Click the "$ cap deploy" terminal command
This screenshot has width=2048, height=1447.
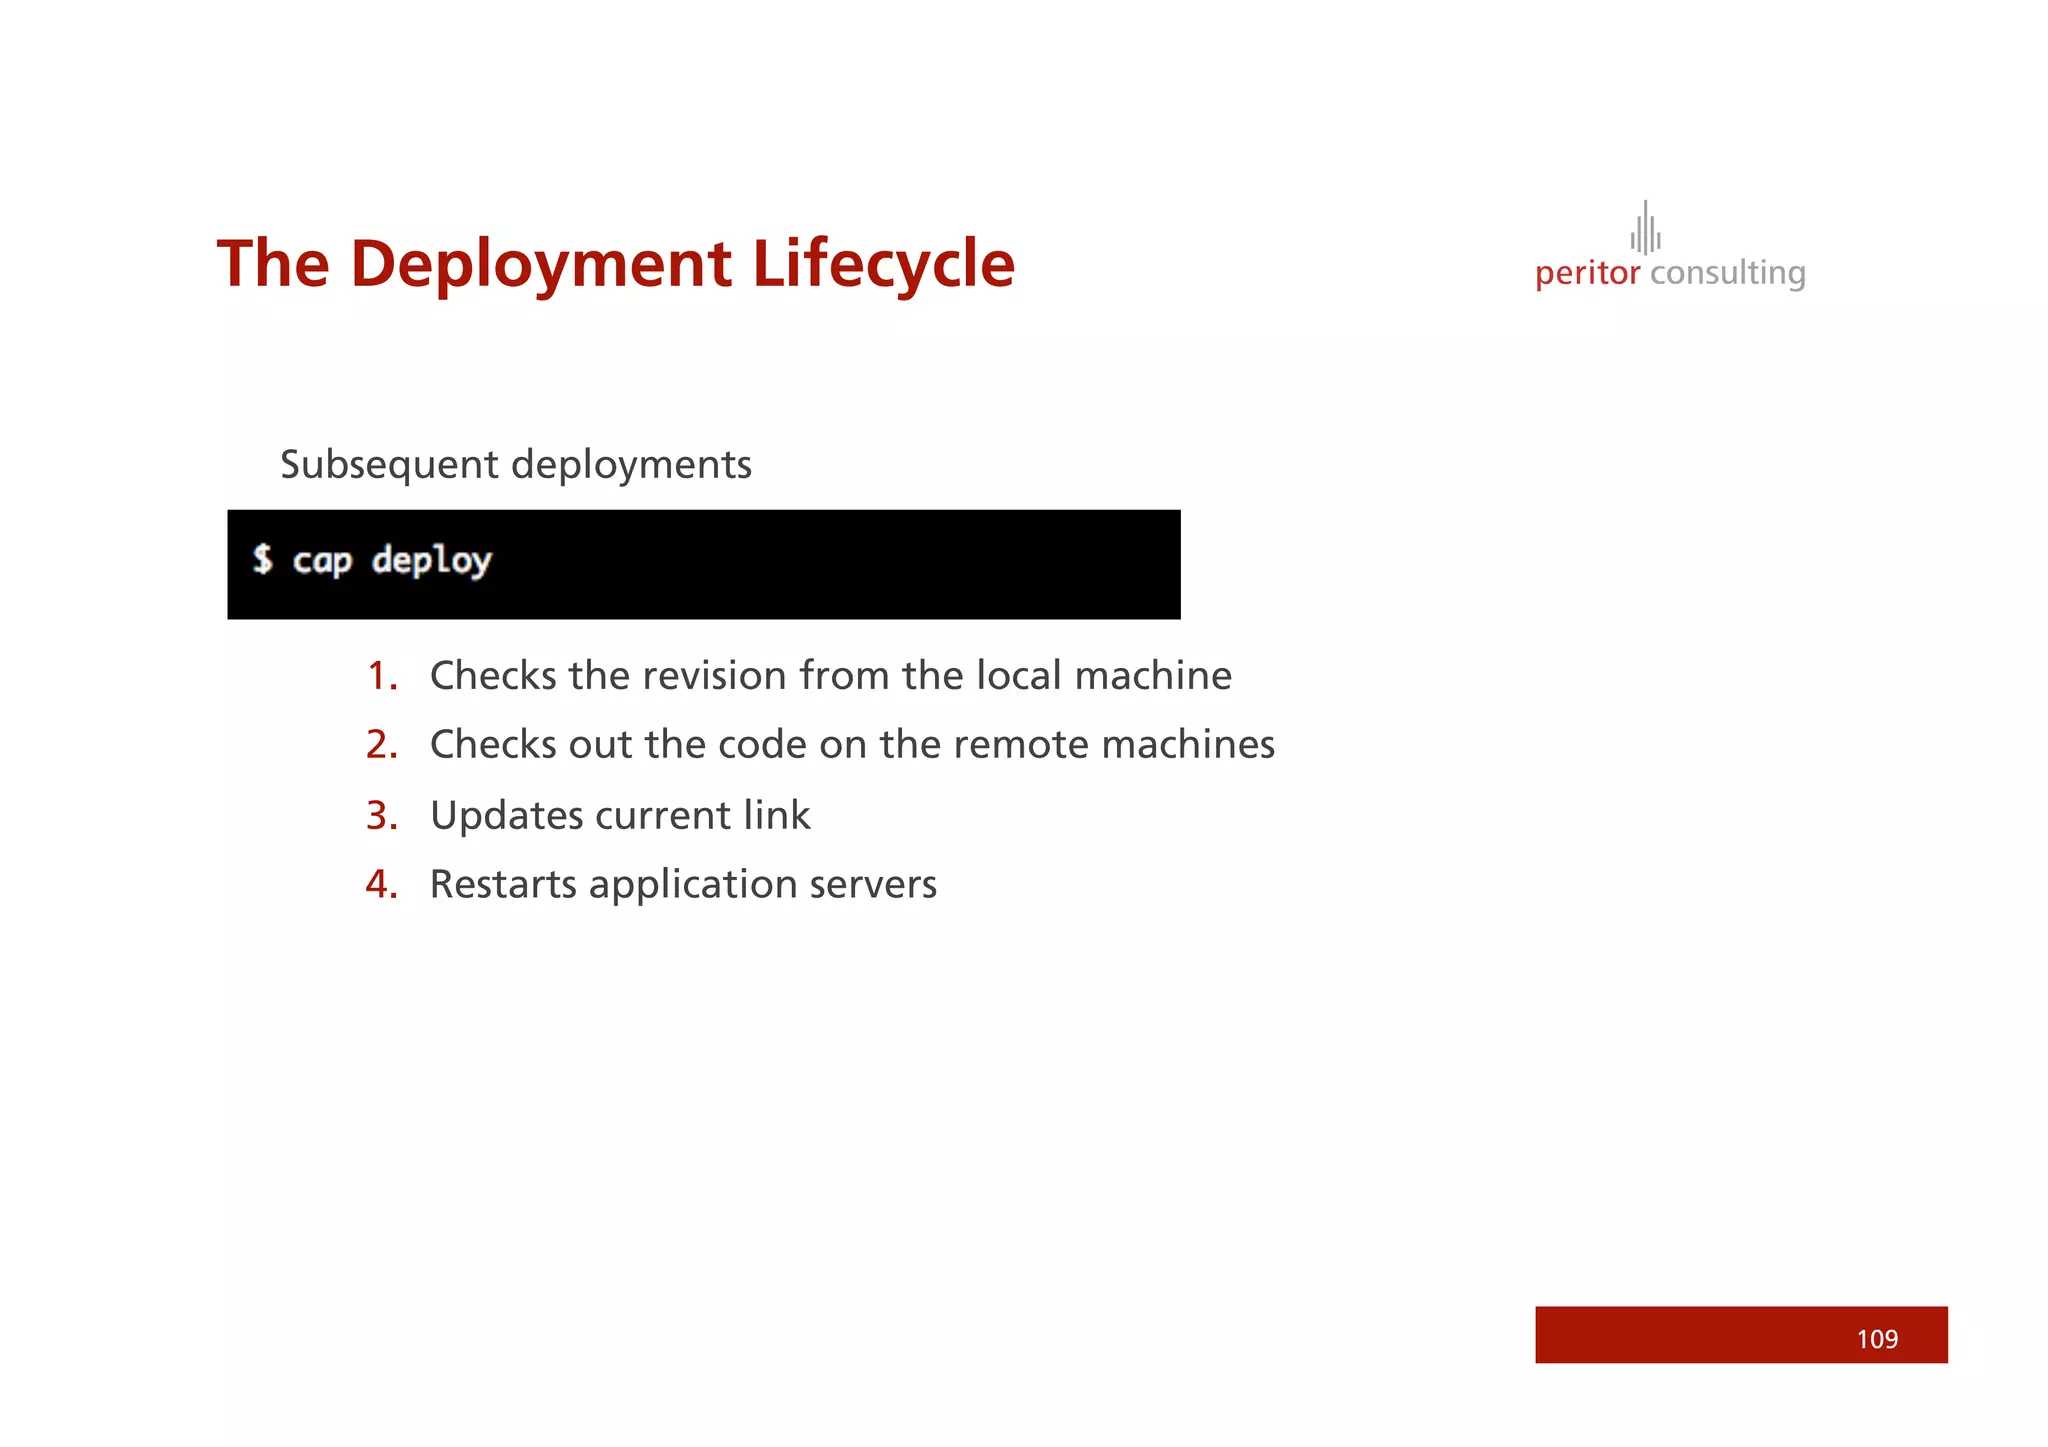point(372,560)
